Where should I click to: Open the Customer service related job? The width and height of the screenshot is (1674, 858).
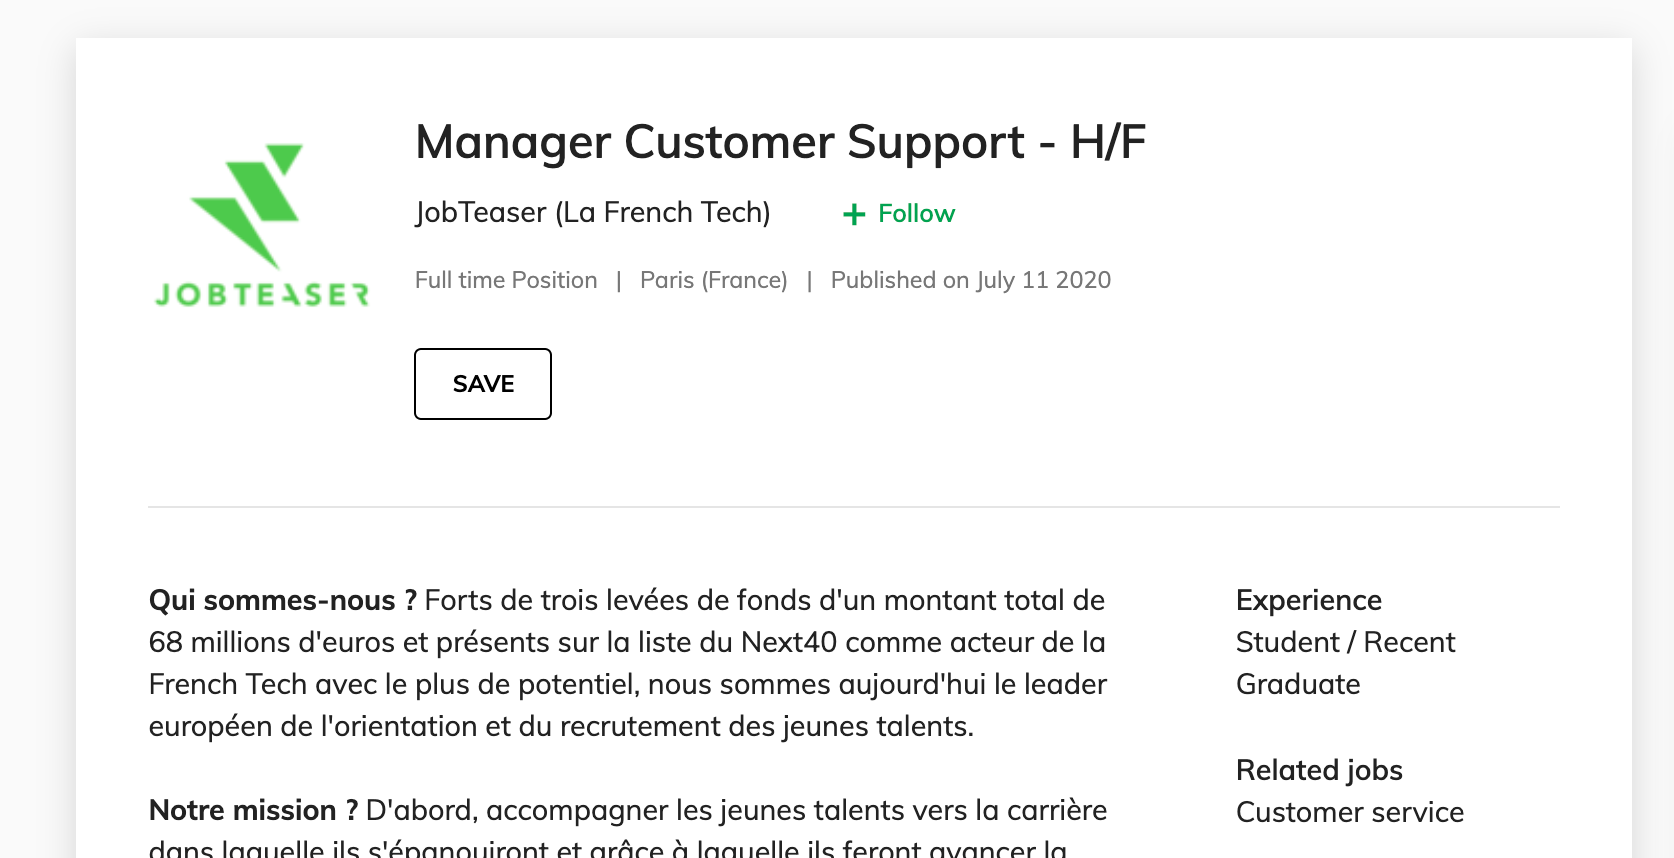(x=1350, y=812)
